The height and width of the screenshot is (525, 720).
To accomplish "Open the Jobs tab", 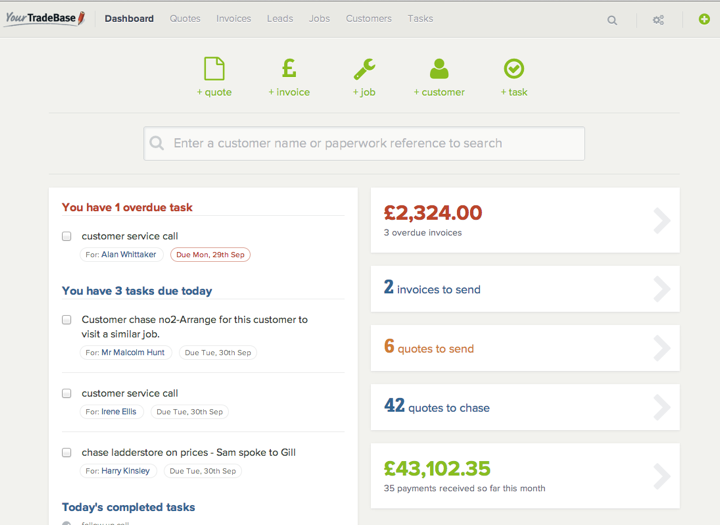I will click(x=319, y=19).
